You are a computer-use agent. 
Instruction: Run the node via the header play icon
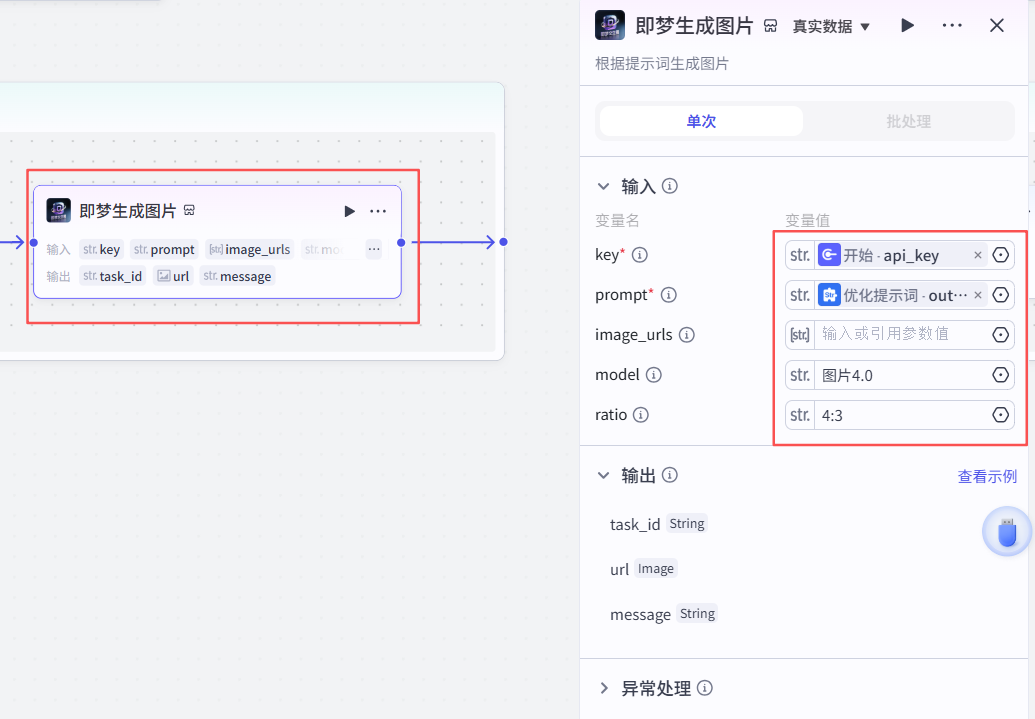(x=906, y=25)
